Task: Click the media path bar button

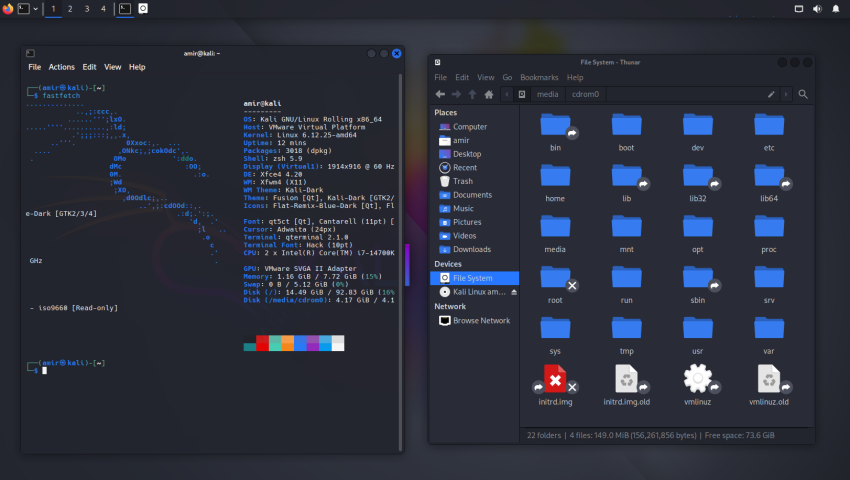Action: click(548, 94)
